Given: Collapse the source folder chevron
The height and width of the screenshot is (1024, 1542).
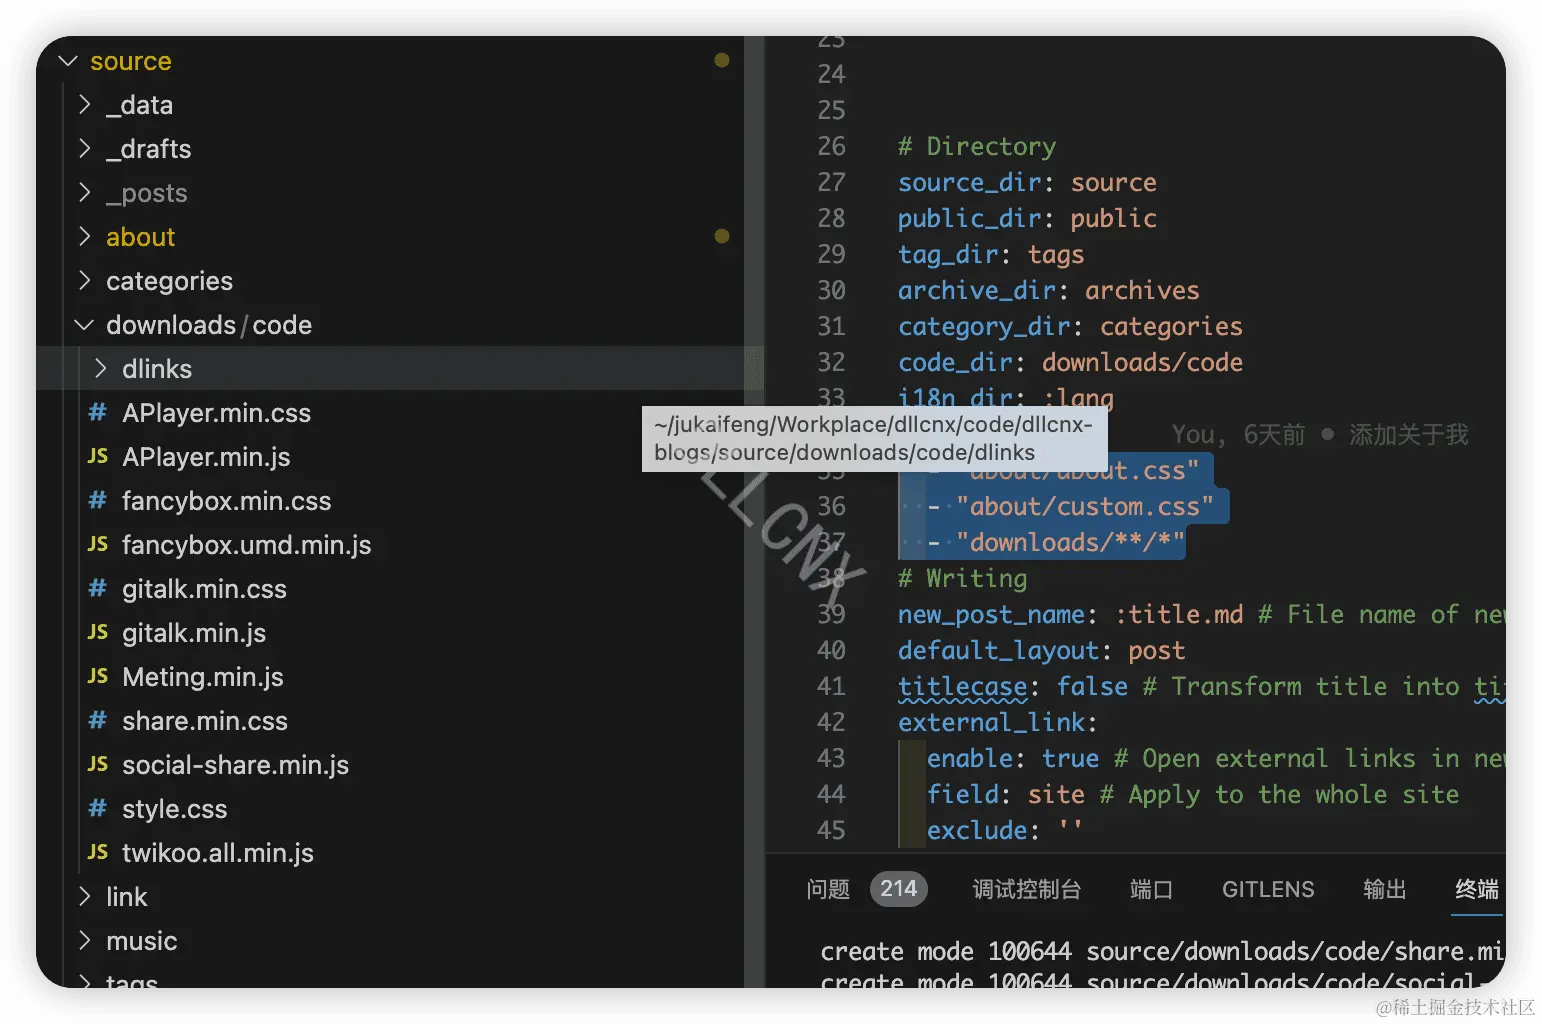Looking at the screenshot, I should (x=68, y=61).
